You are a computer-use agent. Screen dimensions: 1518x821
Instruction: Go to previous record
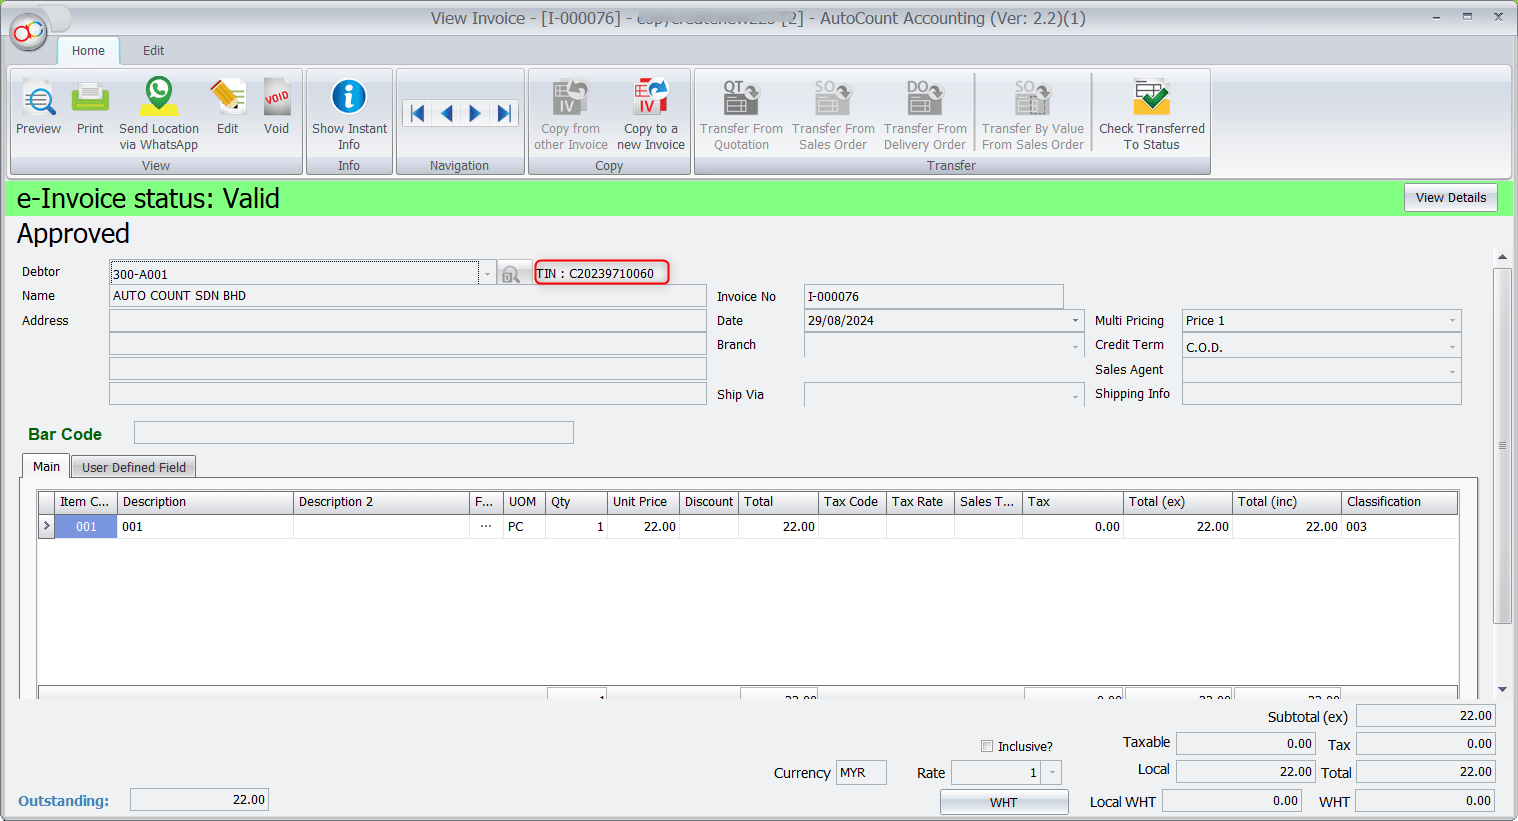click(446, 113)
